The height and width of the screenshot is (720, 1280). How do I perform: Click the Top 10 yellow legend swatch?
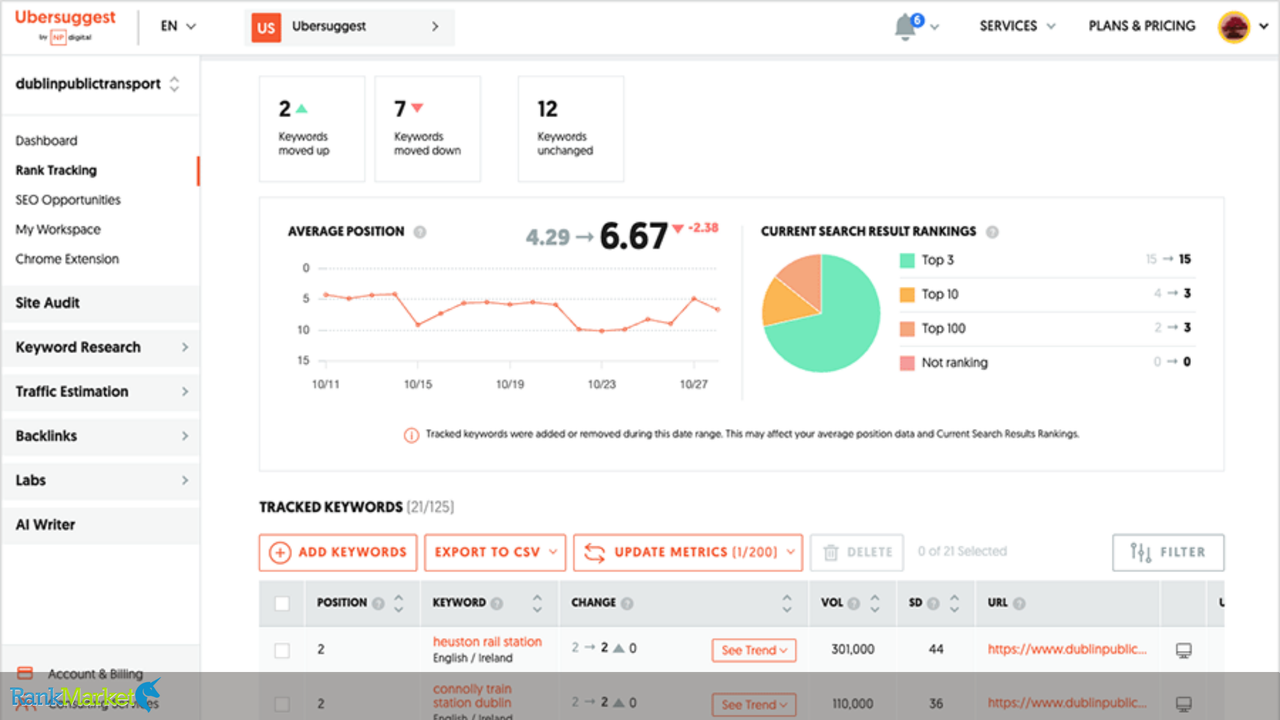tap(907, 294)
